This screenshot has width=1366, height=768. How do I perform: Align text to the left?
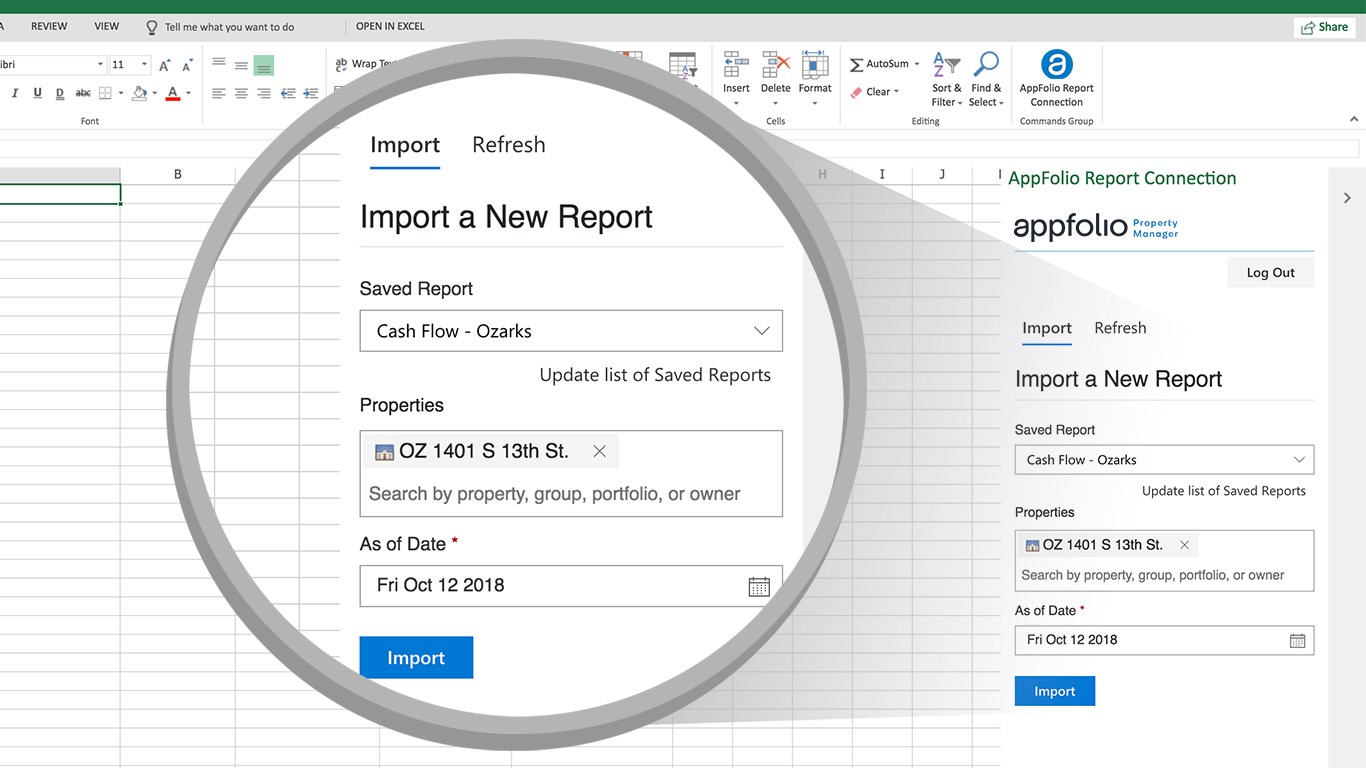click(219, 93)
